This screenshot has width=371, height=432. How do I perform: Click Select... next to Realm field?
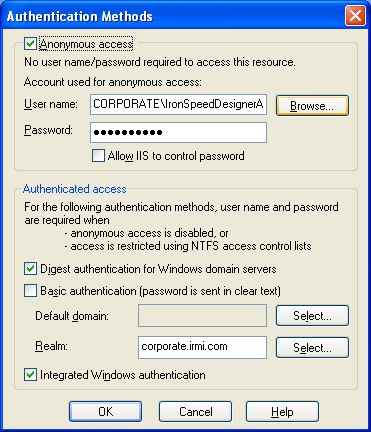pos(312,348)
